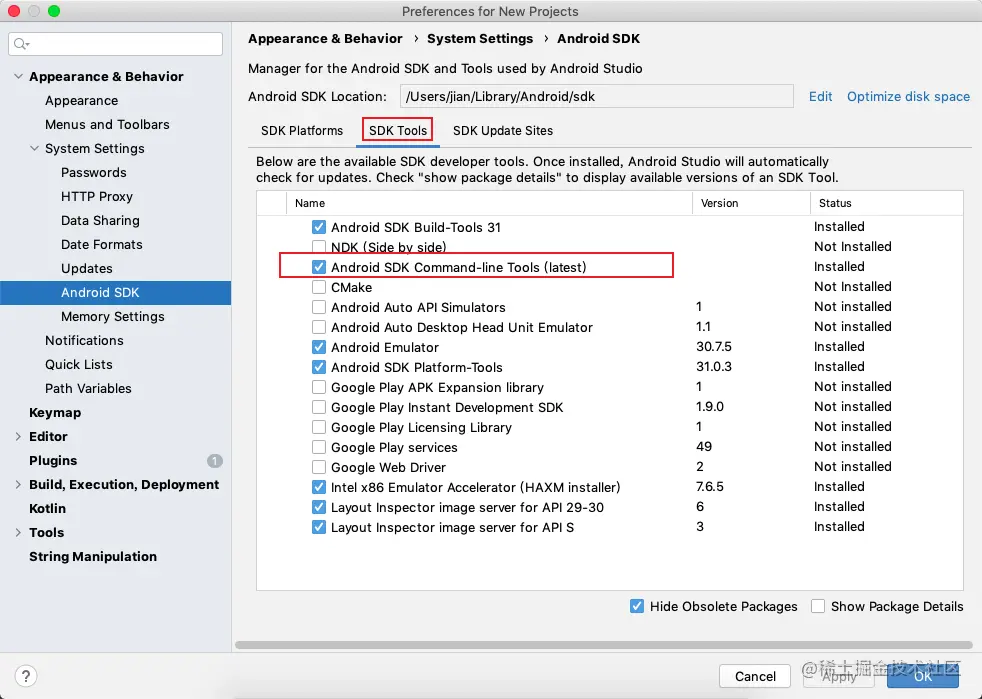This screenshot has width=982, height=699.
Task: Click the Edit SDK location link
Action: 820,96
